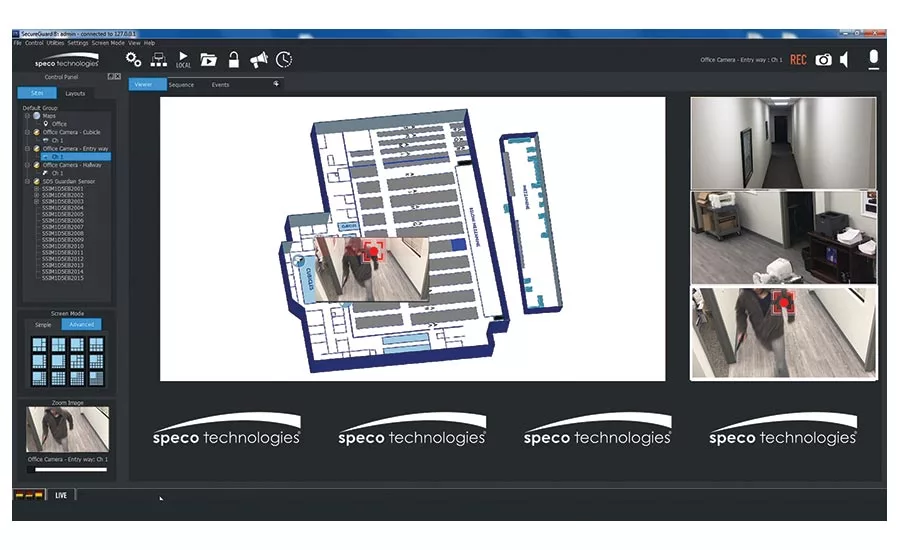Click the padlock icon
Screen dimensions: 900x550
click(x=233, y=60)
